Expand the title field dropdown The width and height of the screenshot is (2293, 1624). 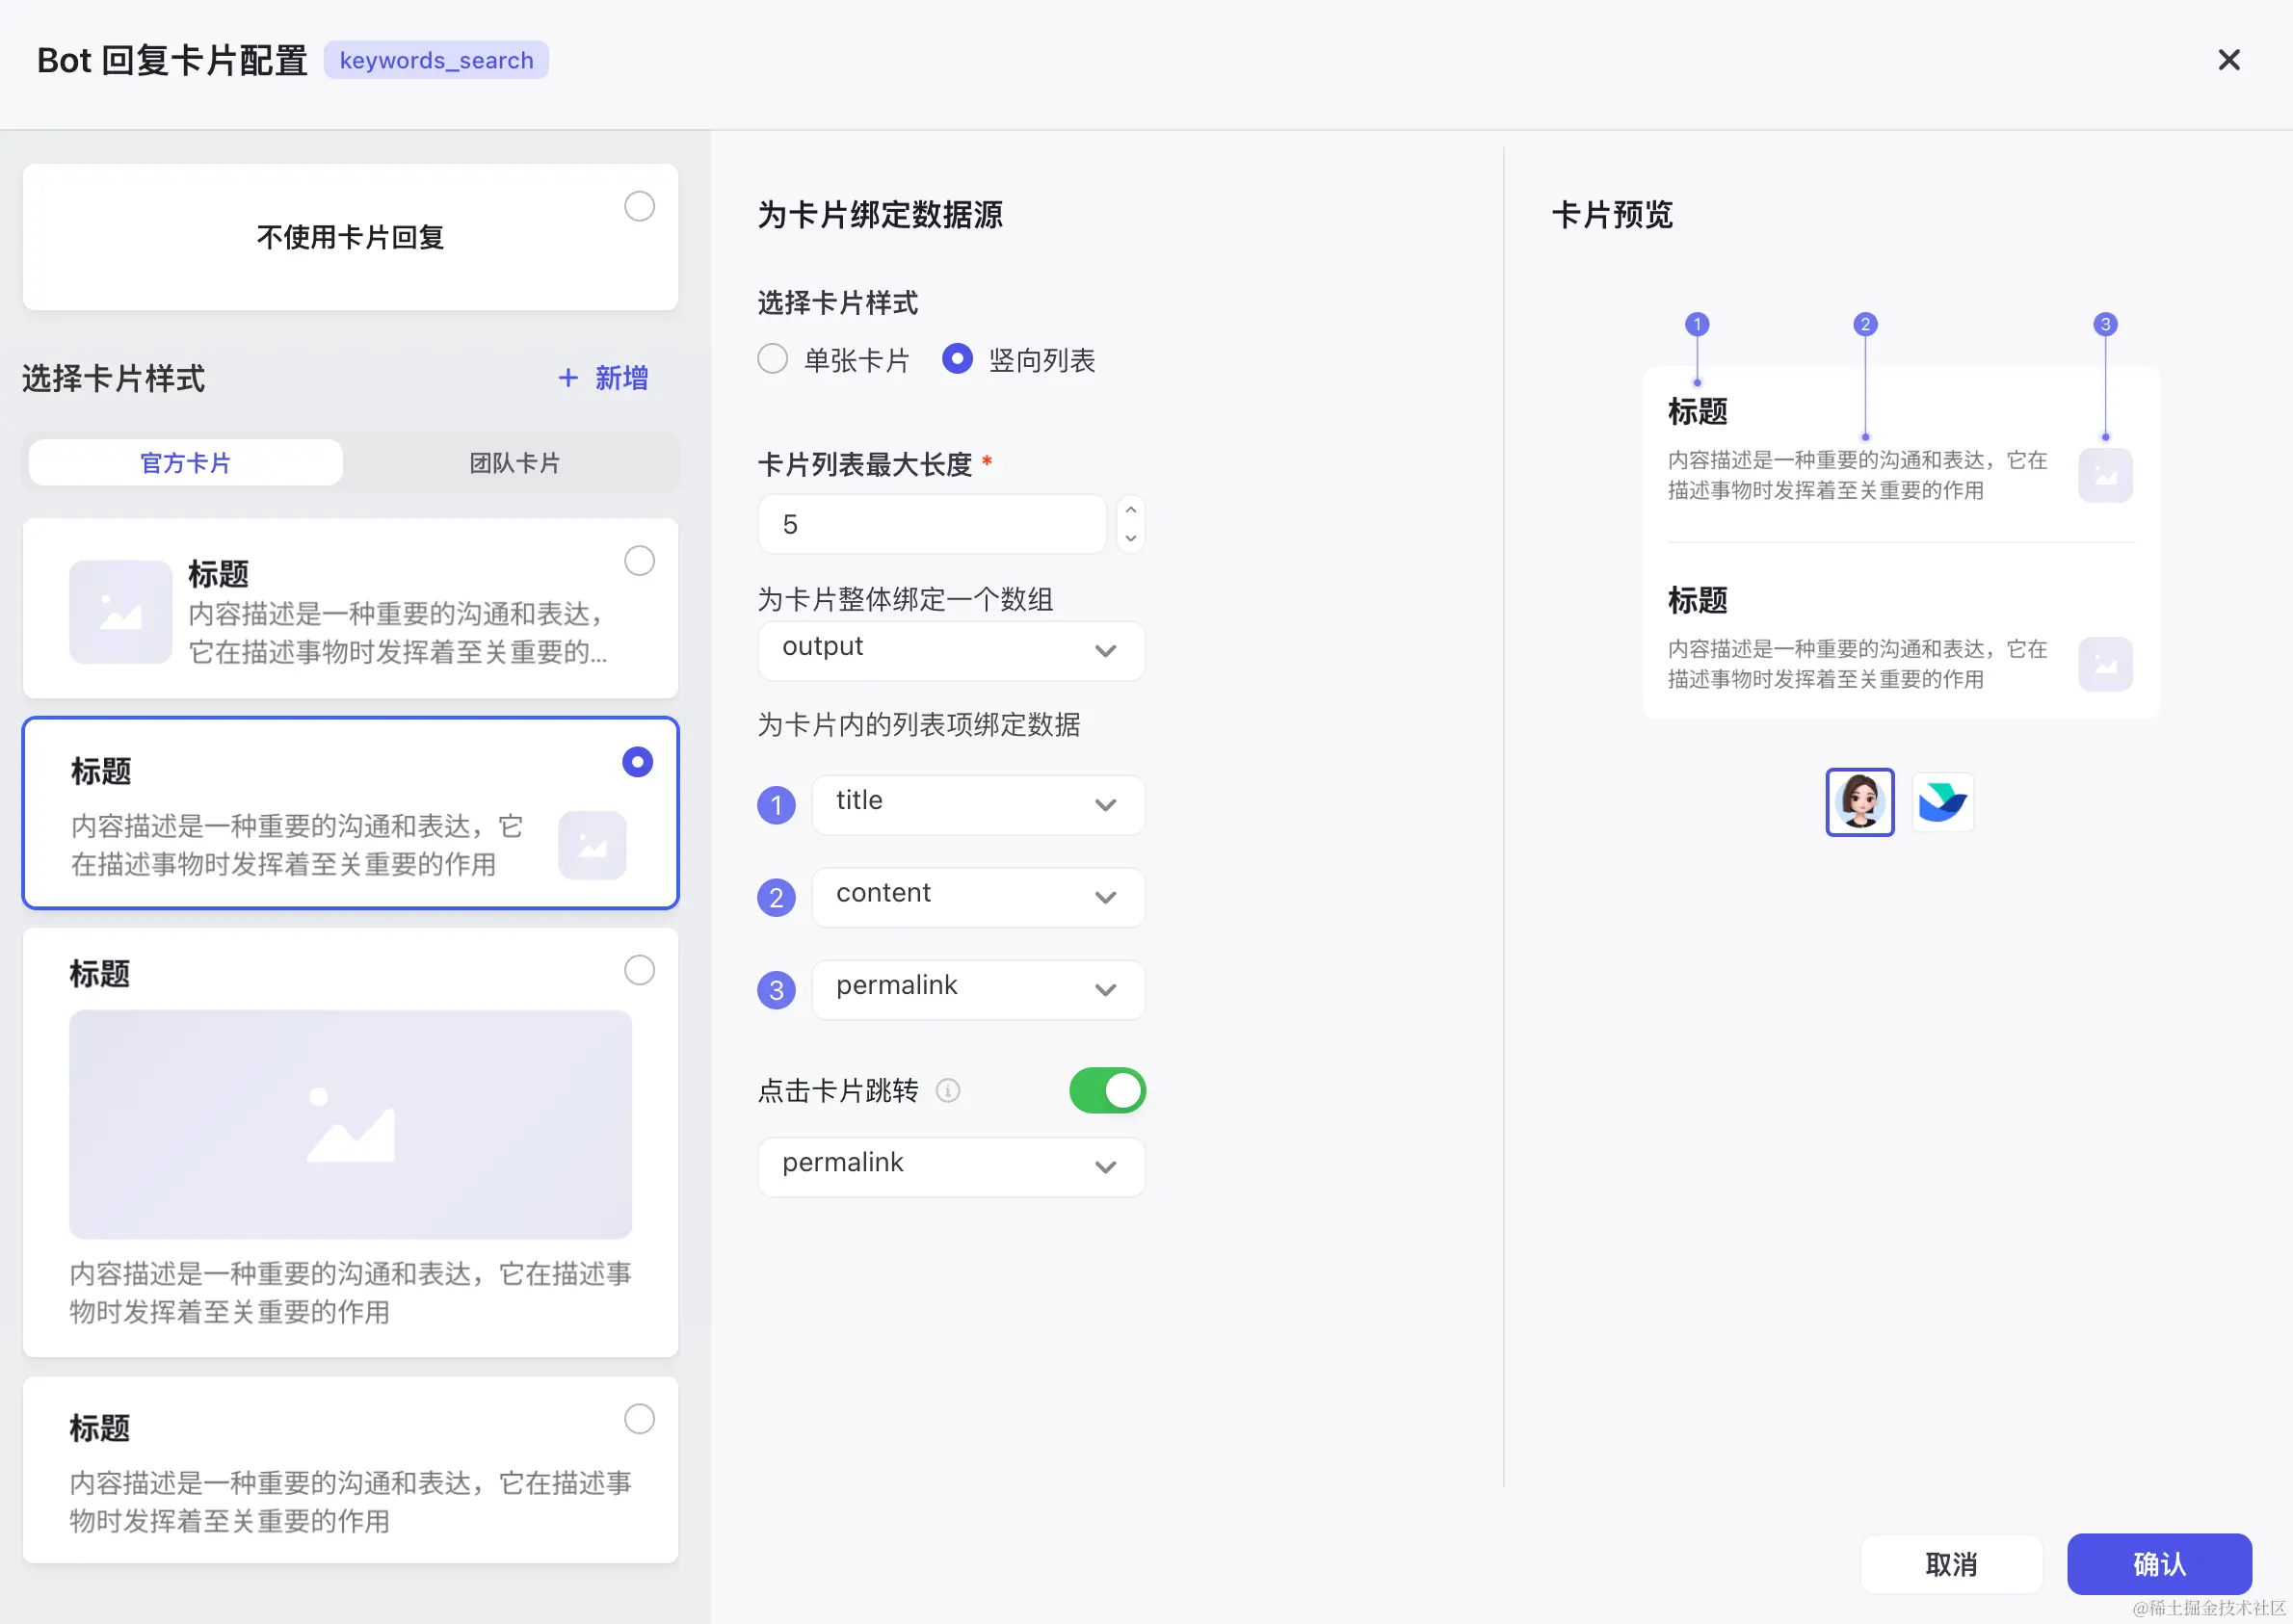coord(977,804)
